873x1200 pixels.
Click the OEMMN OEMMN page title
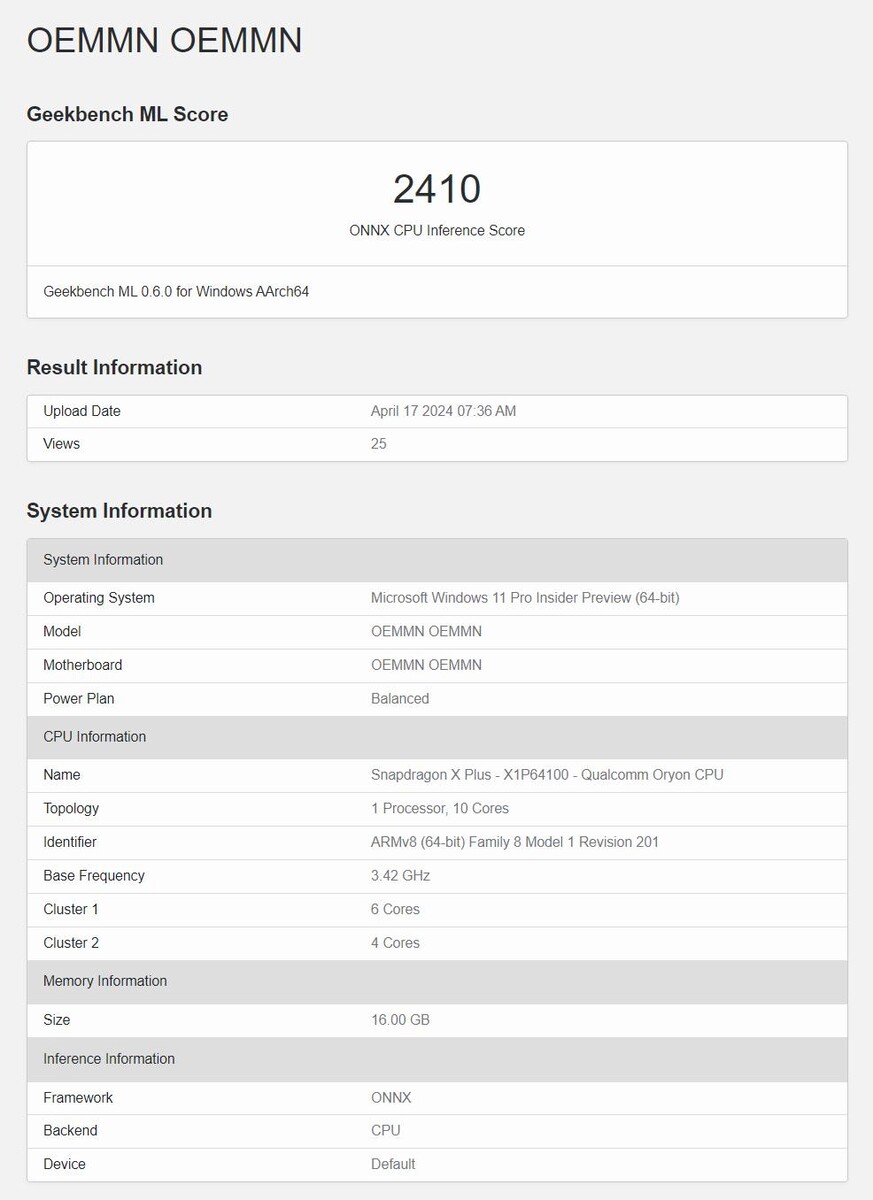pyautogui.click(x=164, y=40)
